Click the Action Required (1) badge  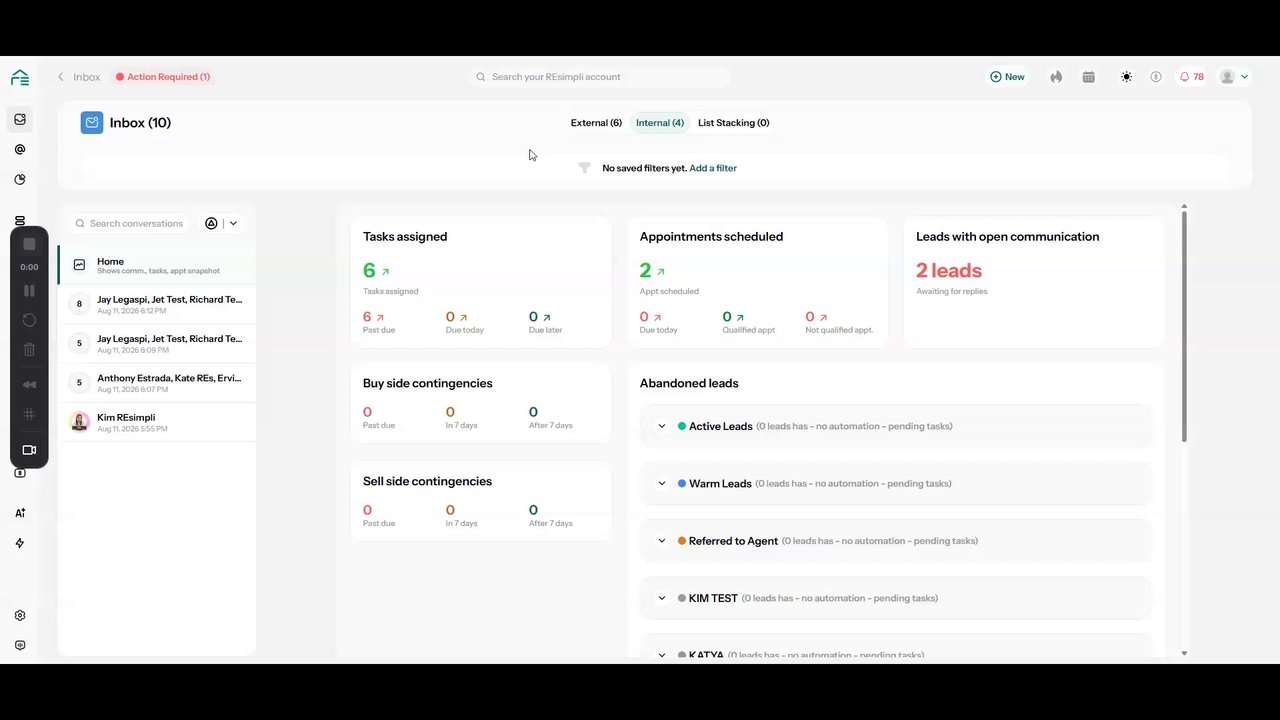point(162,77)
